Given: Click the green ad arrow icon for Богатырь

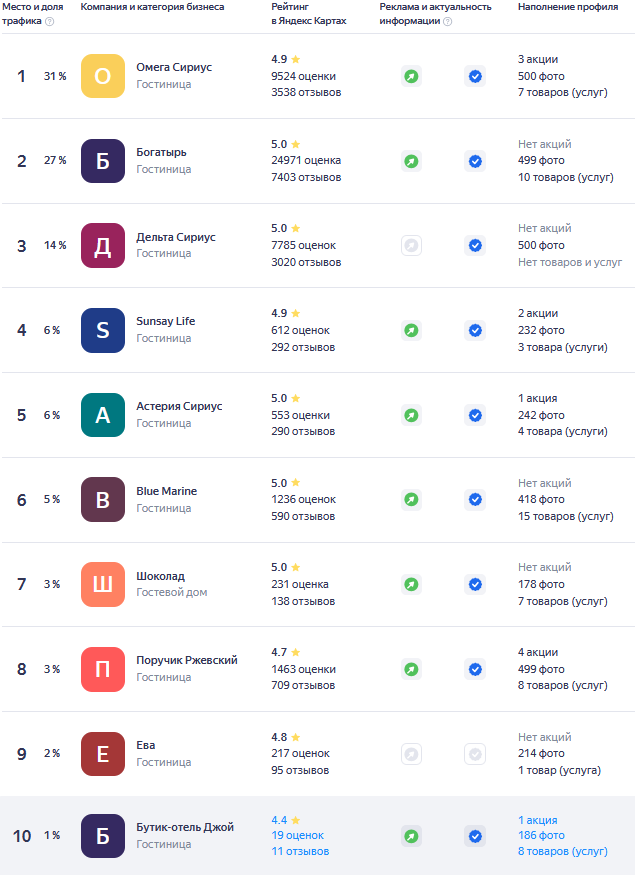Looking at the screenshot, I should 411,161.
